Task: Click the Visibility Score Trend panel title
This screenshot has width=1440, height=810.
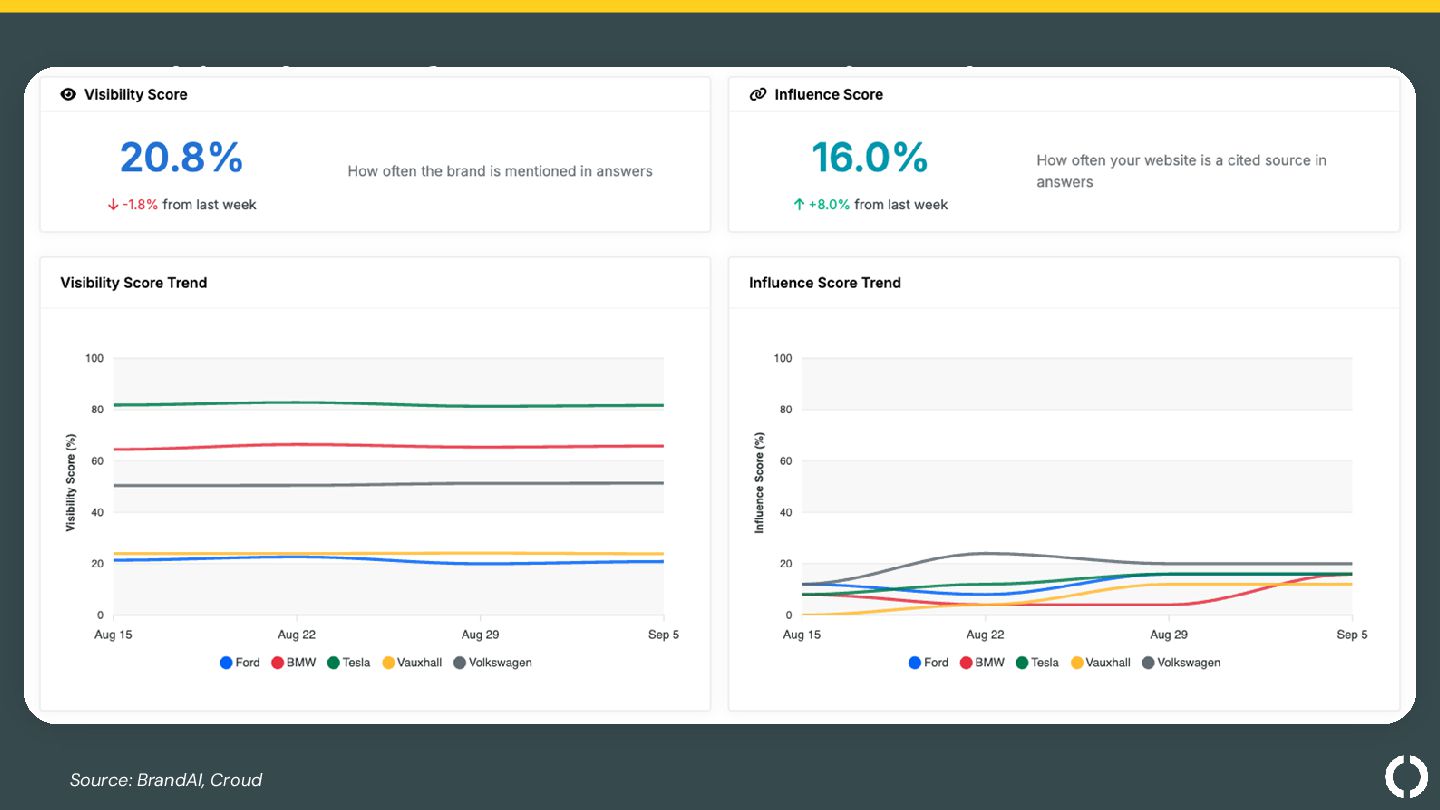Action: [x=134, y=283]
